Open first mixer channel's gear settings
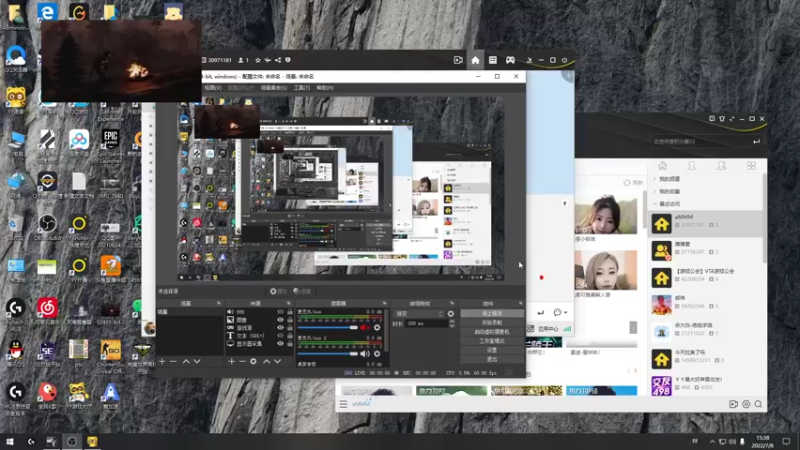This screenshot has width=800, height=450. click(x=377, y=328)
